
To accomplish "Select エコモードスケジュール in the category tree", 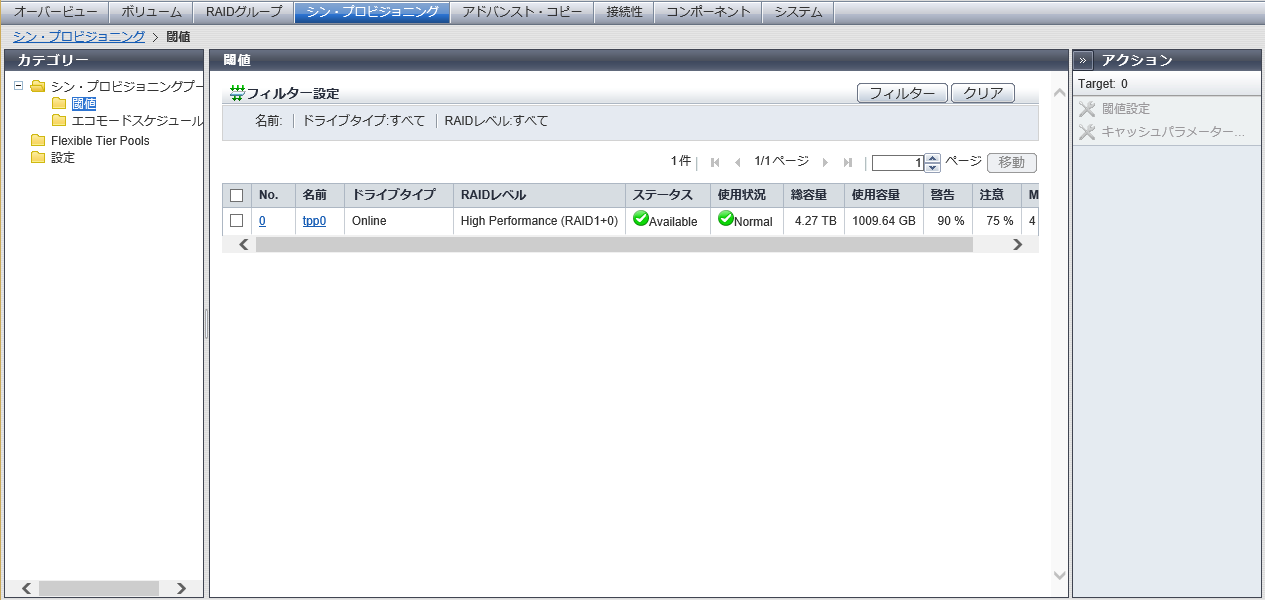I will coord(137,121).
